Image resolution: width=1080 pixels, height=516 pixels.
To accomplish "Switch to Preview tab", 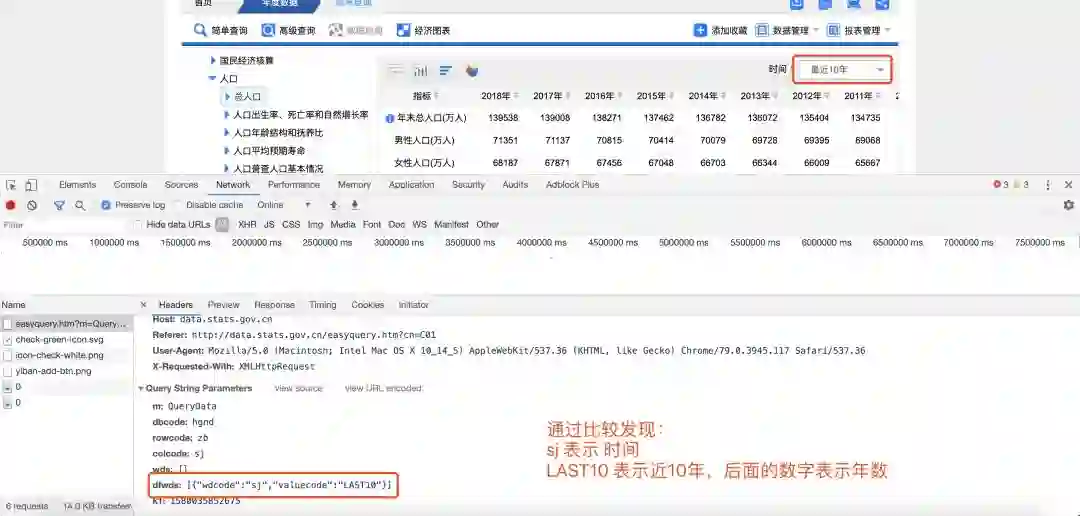I will (x=223, y=305).
